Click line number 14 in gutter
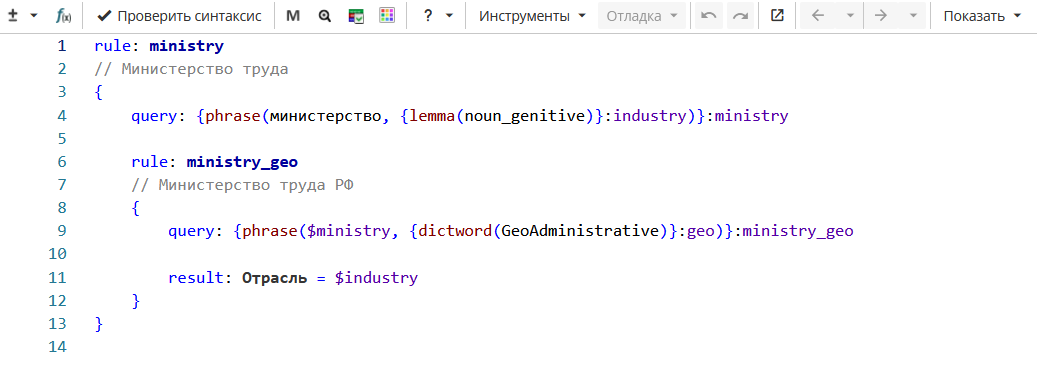Image resolution: width=1037 pixels, height=365 pixels. tap(58, 346)
